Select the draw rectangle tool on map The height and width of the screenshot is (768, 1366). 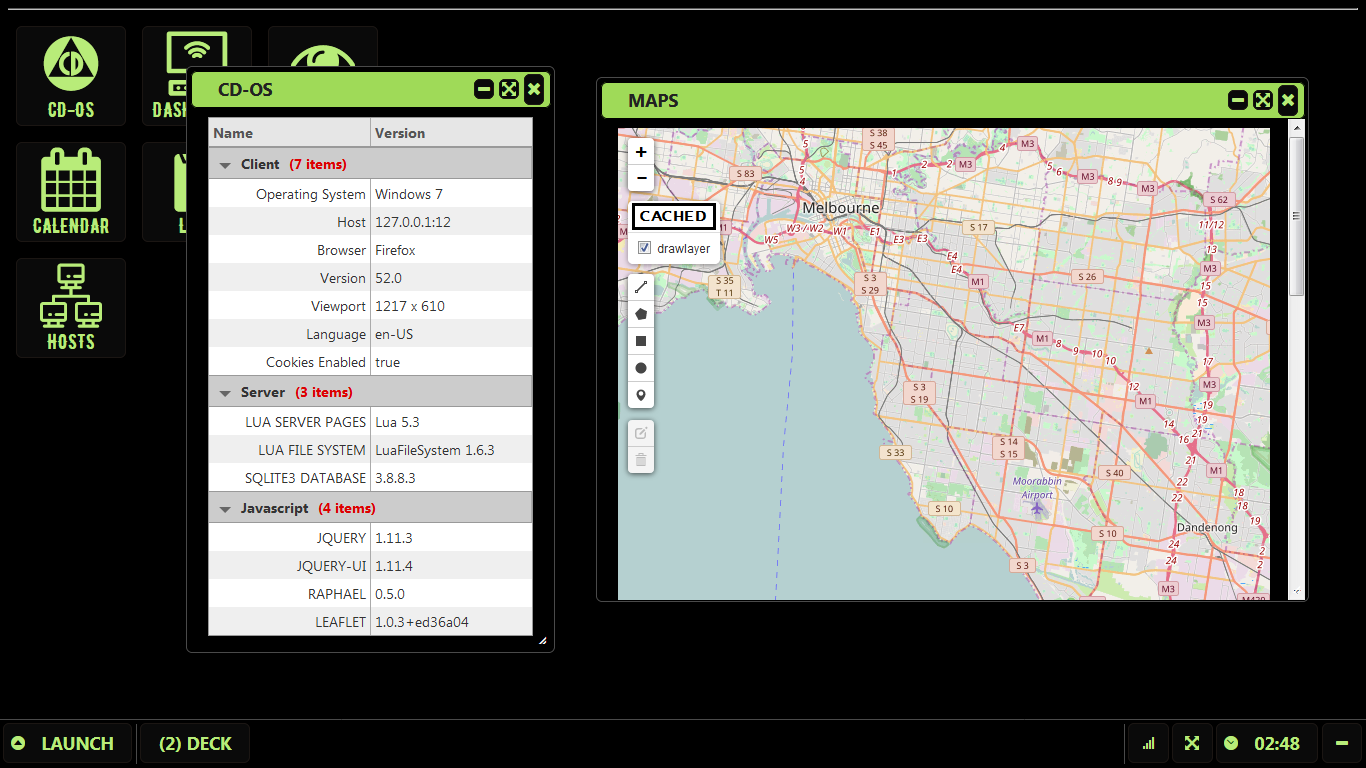641,341
